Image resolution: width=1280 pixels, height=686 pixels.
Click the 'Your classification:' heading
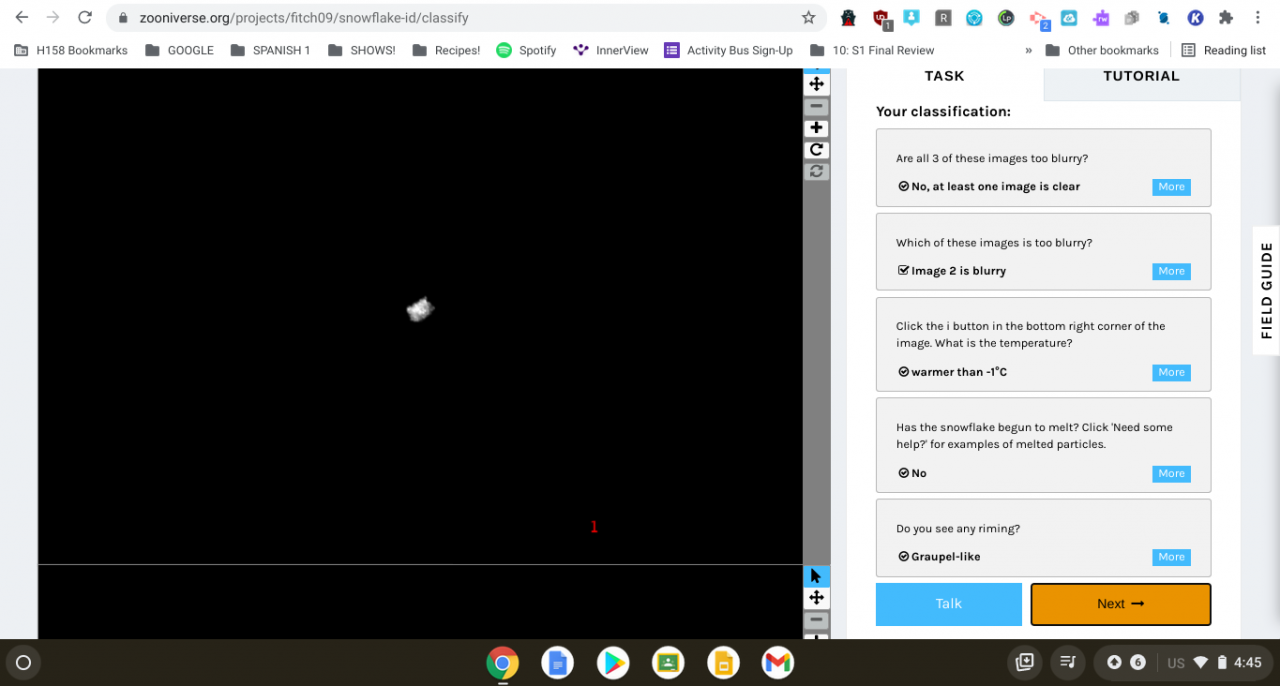pyautogui.click(x=943, y=112)
